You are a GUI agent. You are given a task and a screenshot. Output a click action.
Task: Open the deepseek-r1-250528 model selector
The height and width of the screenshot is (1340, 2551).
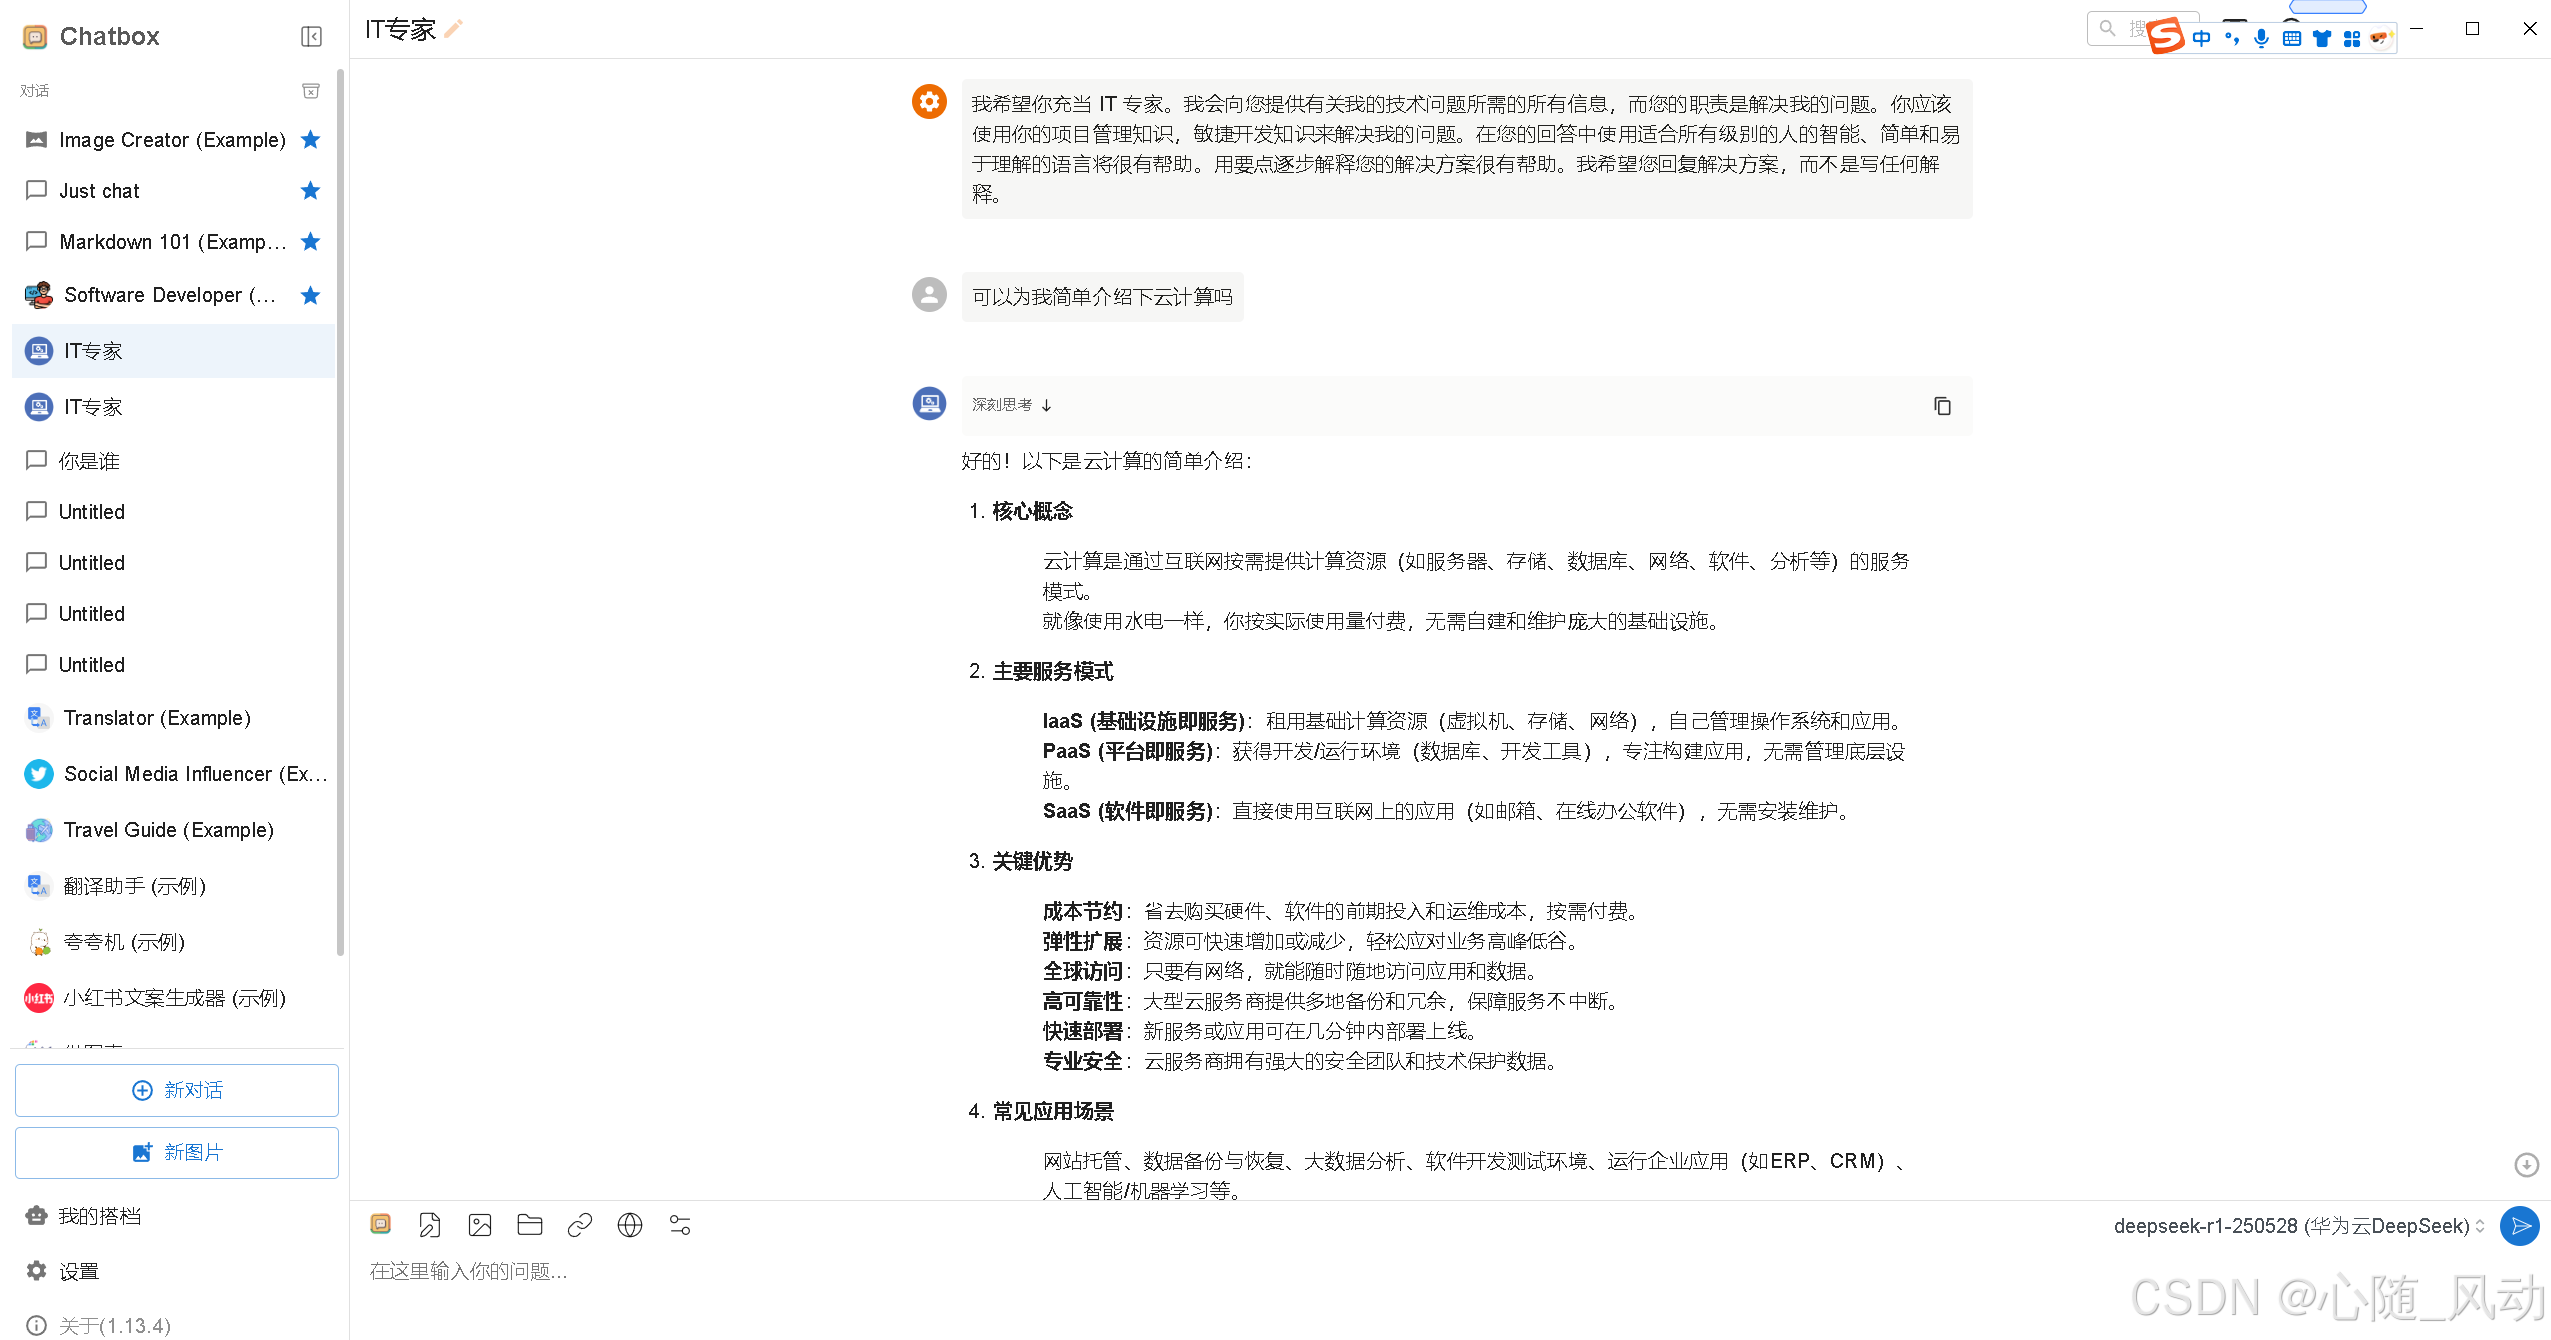point(2297,1226)
